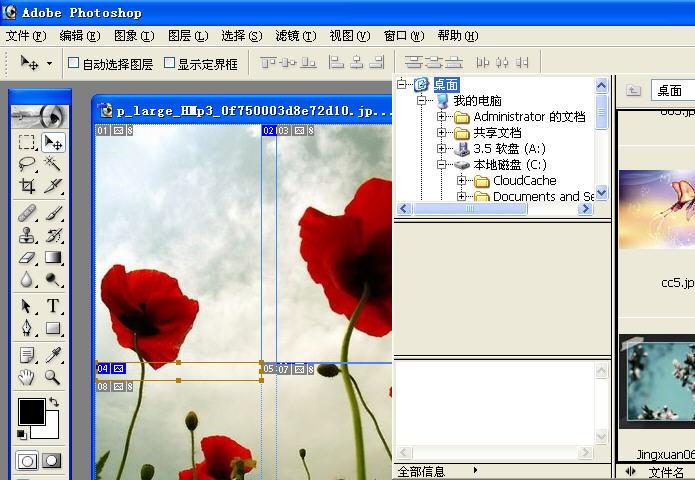Switch to Standard mode editing
This screenshot has height=480, width=695.
click(x=27, y=461)
